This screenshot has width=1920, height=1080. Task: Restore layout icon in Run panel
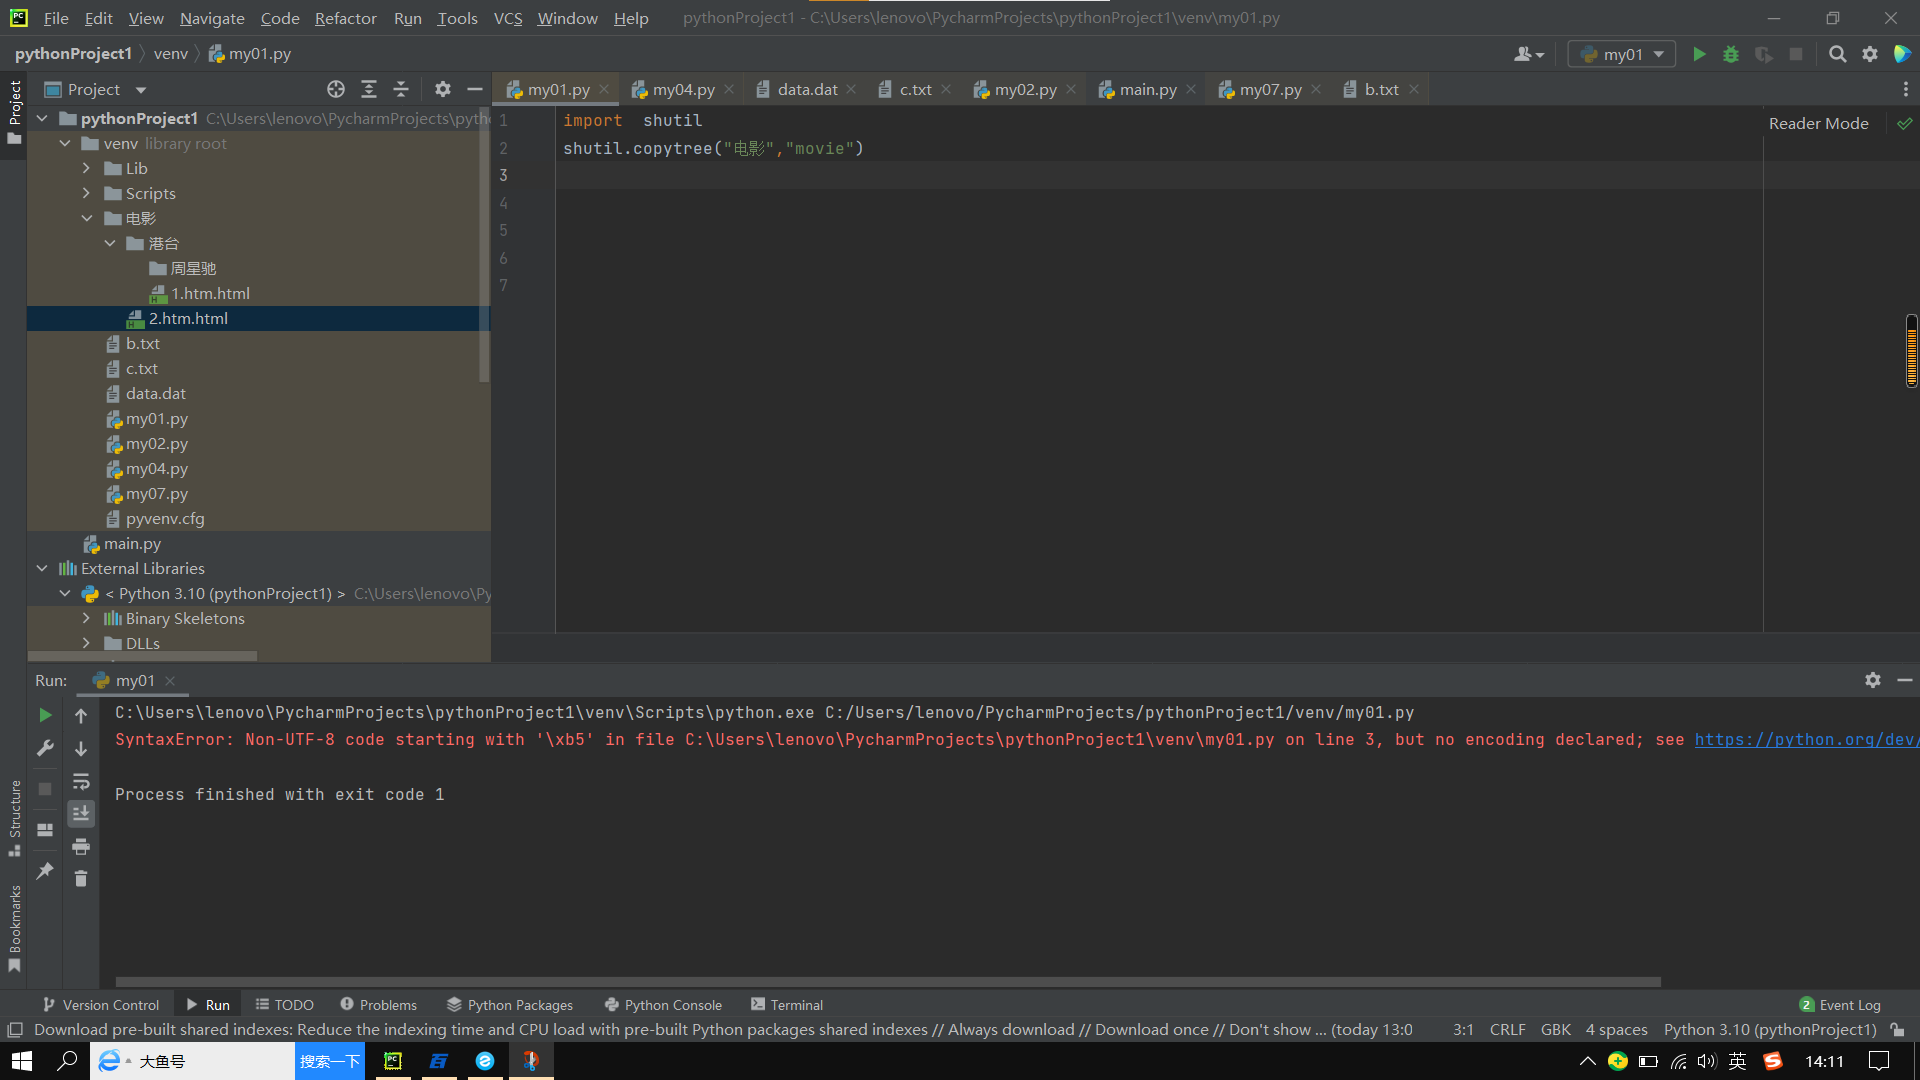45,830
